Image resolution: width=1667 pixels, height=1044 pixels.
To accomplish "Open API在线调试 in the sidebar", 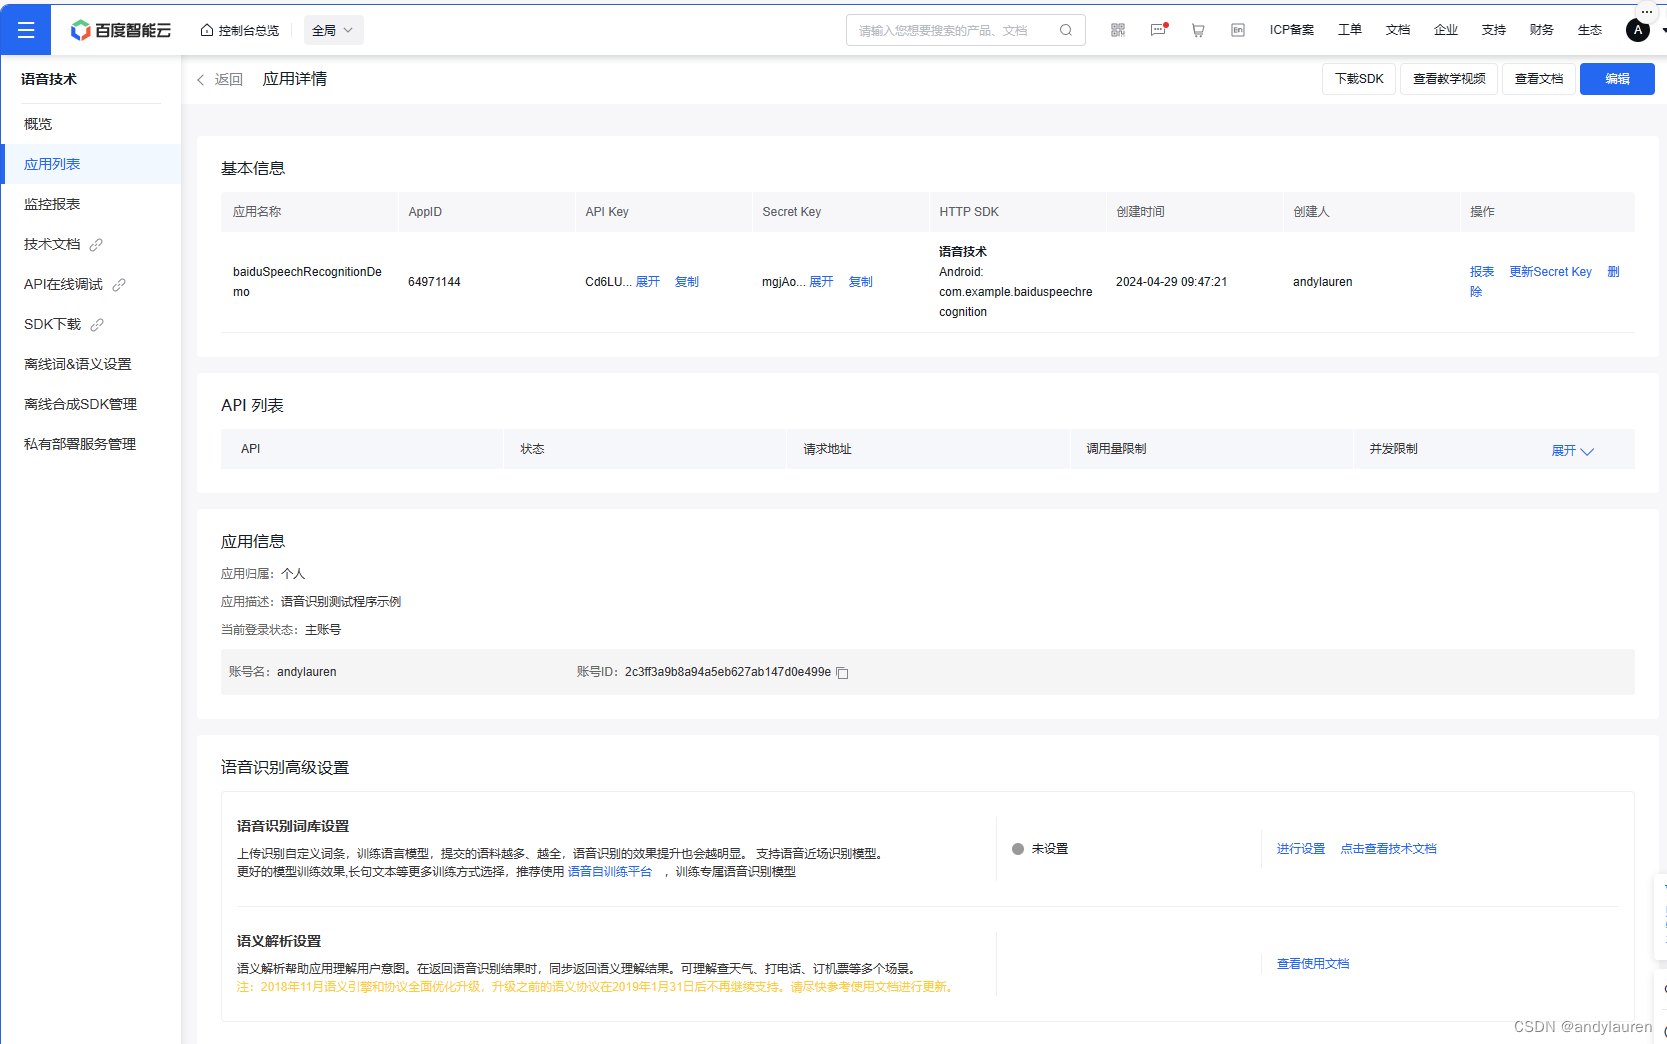I will tap(63, 284).
